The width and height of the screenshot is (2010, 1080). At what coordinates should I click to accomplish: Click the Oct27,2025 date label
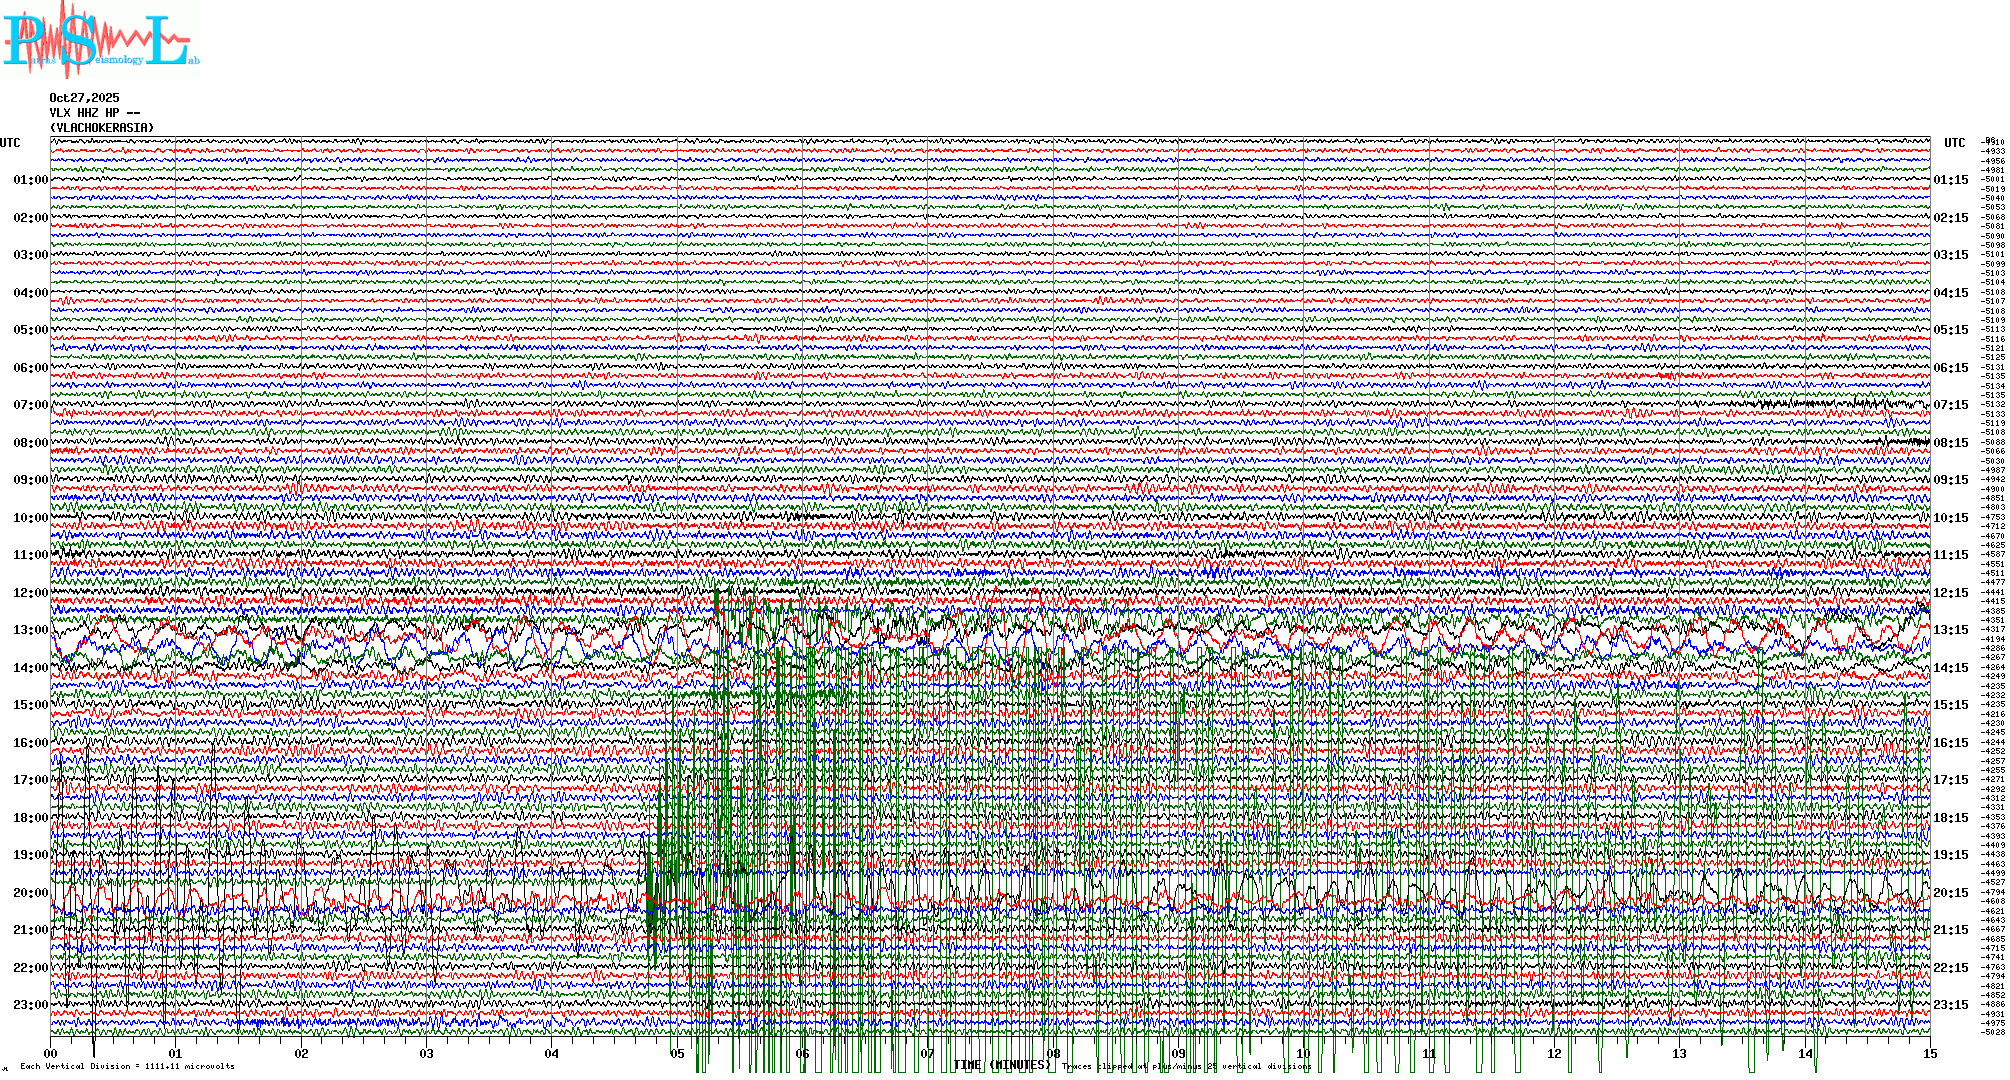(x=84, y=98)
